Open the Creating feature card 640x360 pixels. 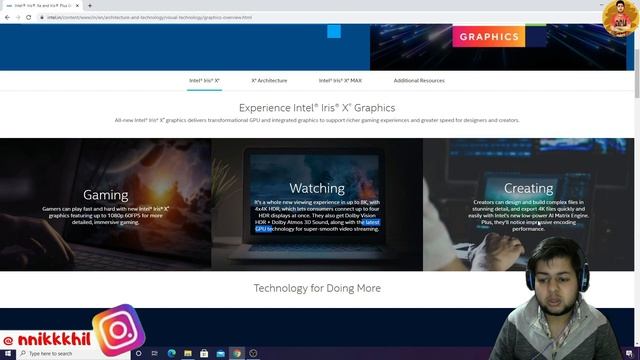[529, 204]
